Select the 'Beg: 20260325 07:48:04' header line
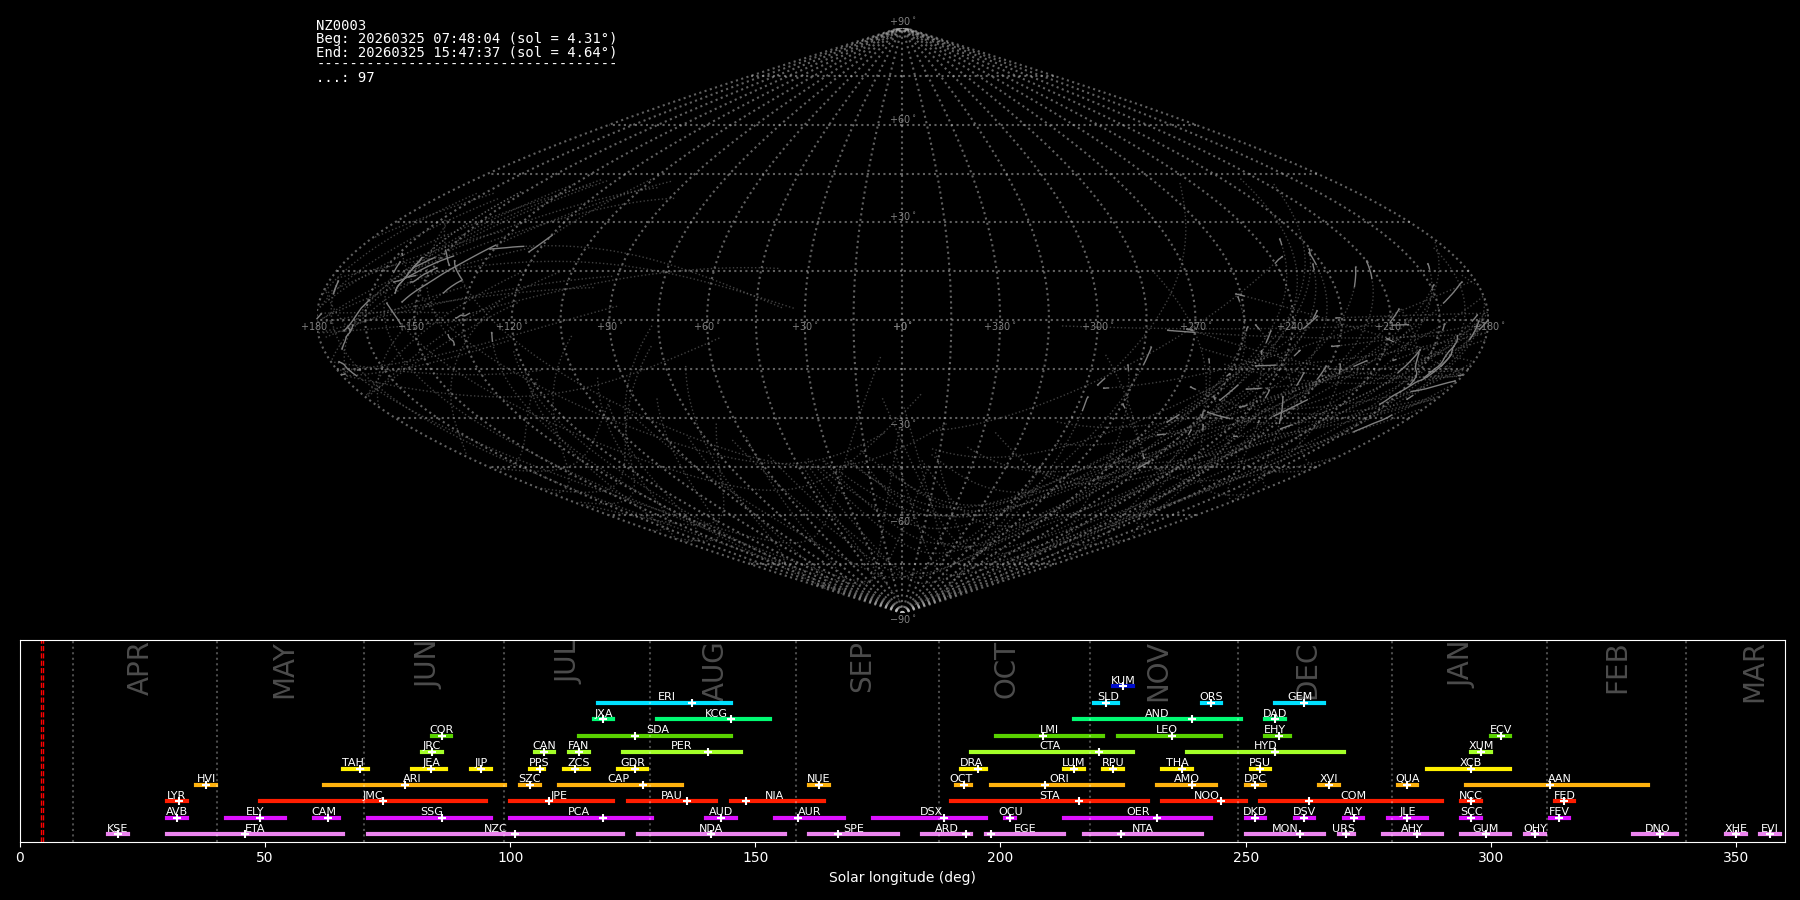This screenshot has width=1800, height=900. 466,39
